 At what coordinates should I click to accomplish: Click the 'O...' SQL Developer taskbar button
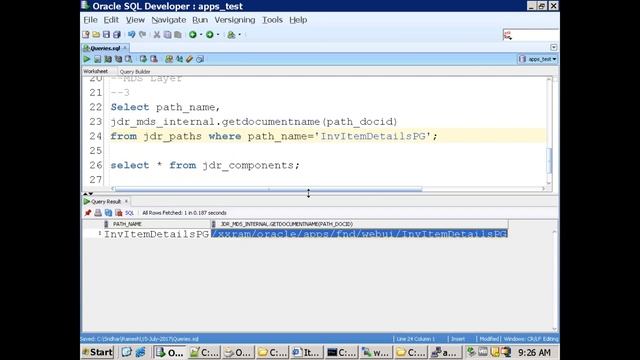tap(169, 352)
